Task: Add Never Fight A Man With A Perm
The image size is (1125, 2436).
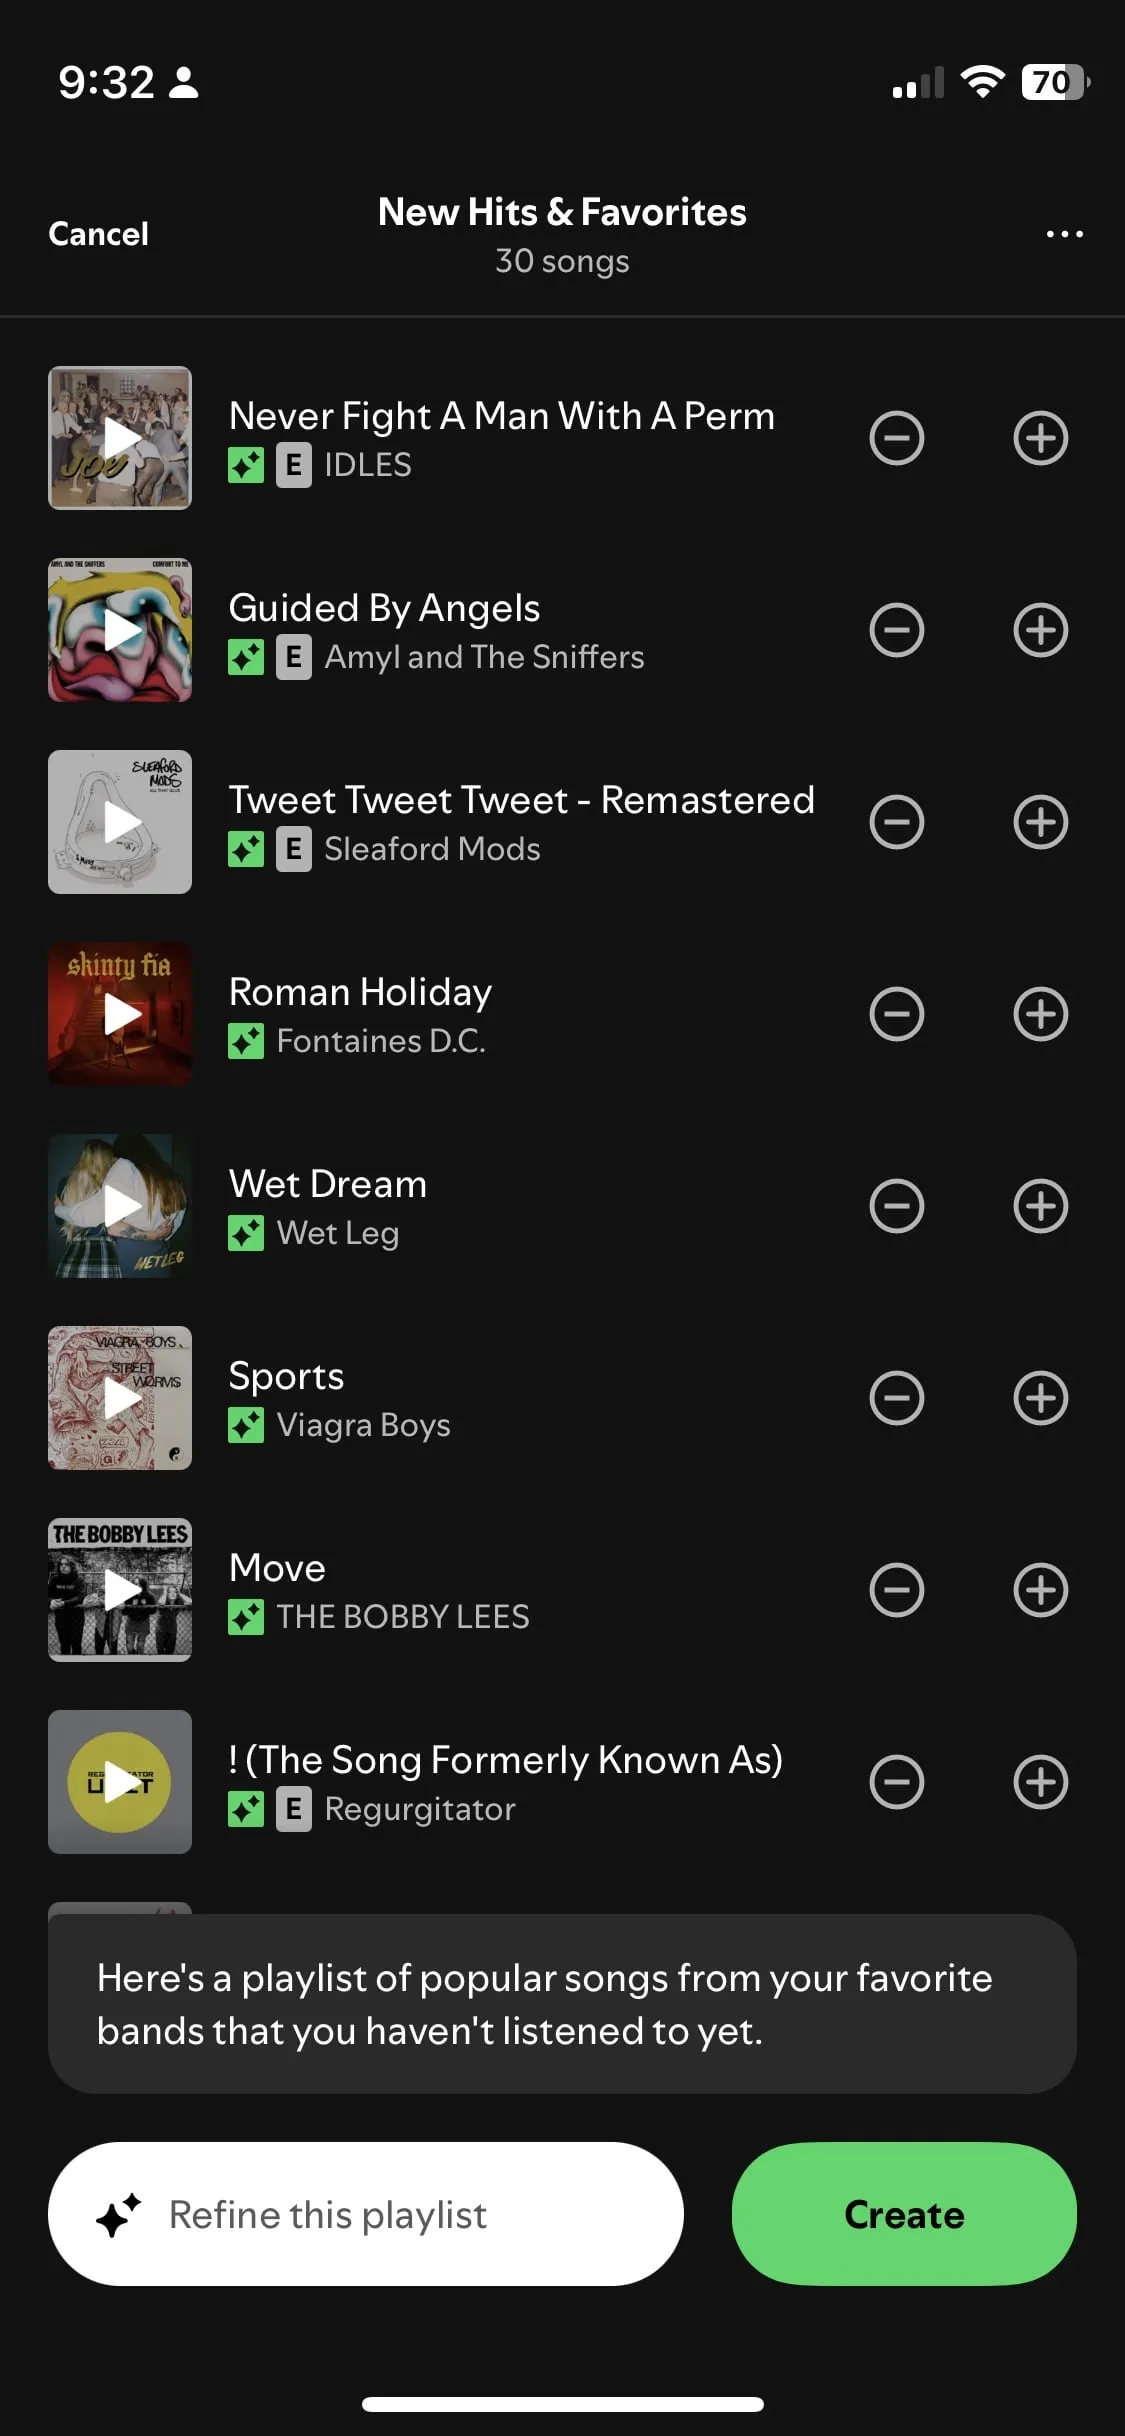Action: [x=1040, y=438]
